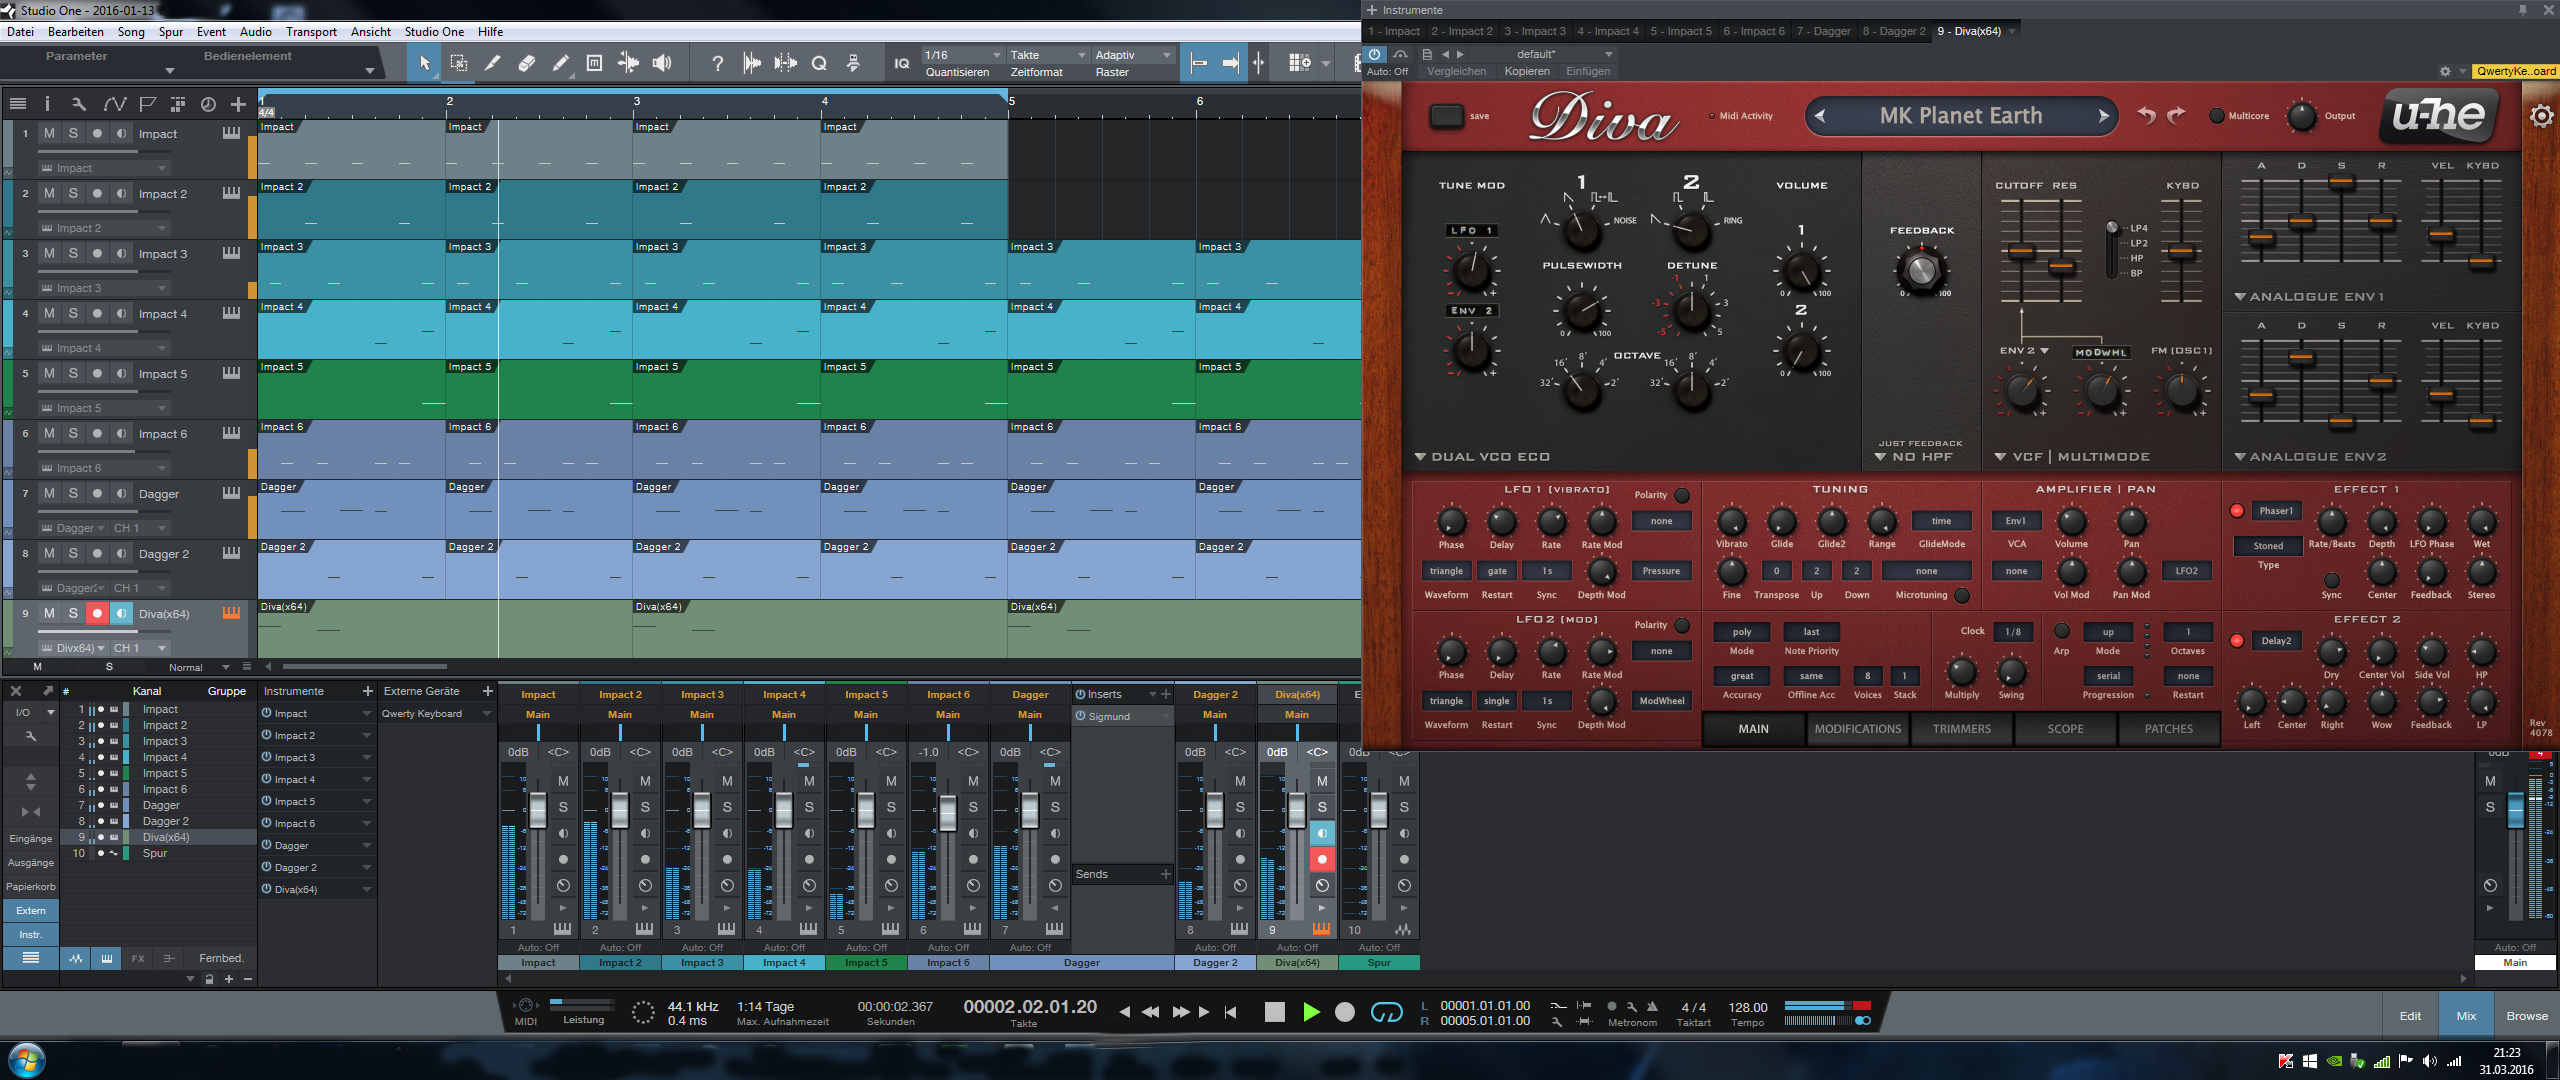Select the Listen (speaker) tool
Screen dimensions: 2560x1080
coord(662,63)
